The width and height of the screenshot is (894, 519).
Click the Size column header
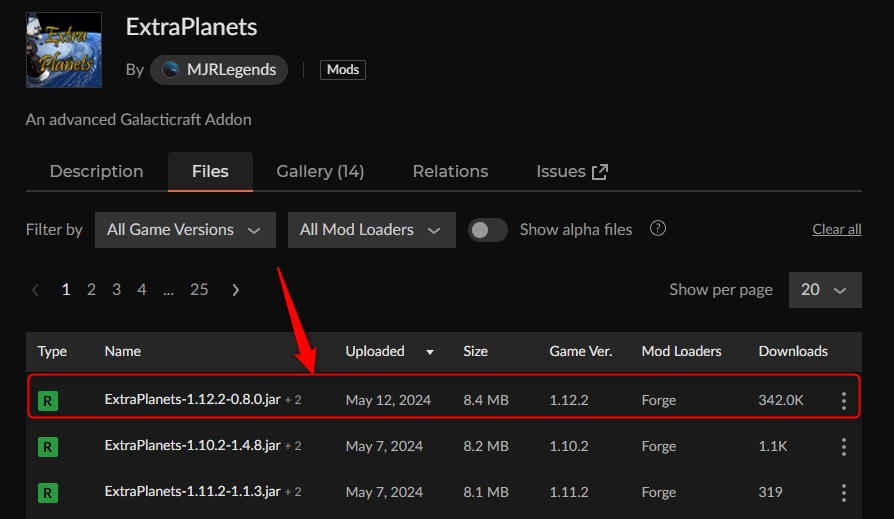476,351
